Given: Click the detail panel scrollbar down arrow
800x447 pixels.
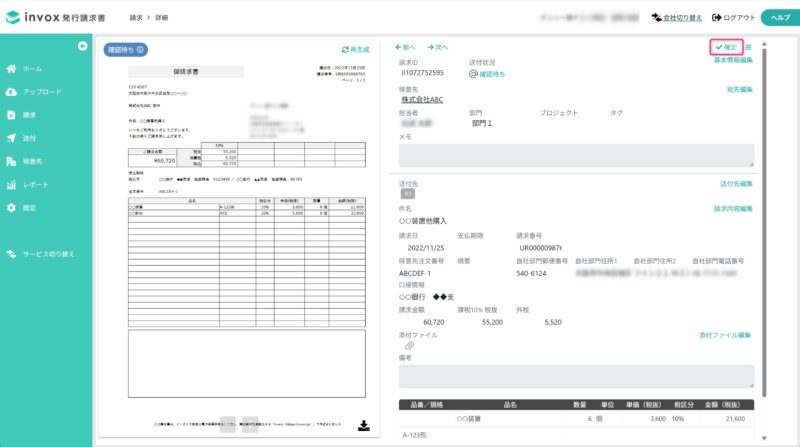Looking at the screenshot, I should pos(764,438).
